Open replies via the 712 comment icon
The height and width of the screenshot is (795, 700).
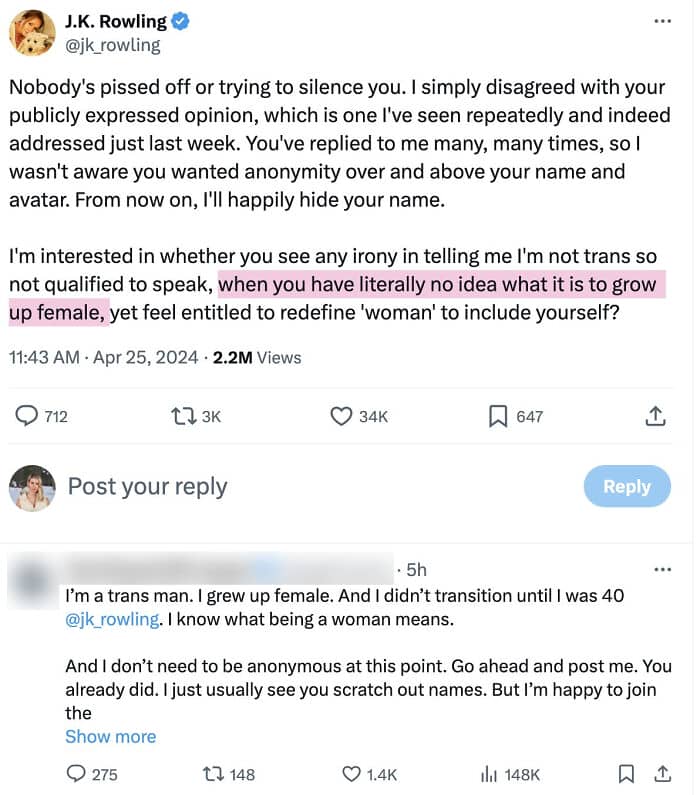(27, 416)
